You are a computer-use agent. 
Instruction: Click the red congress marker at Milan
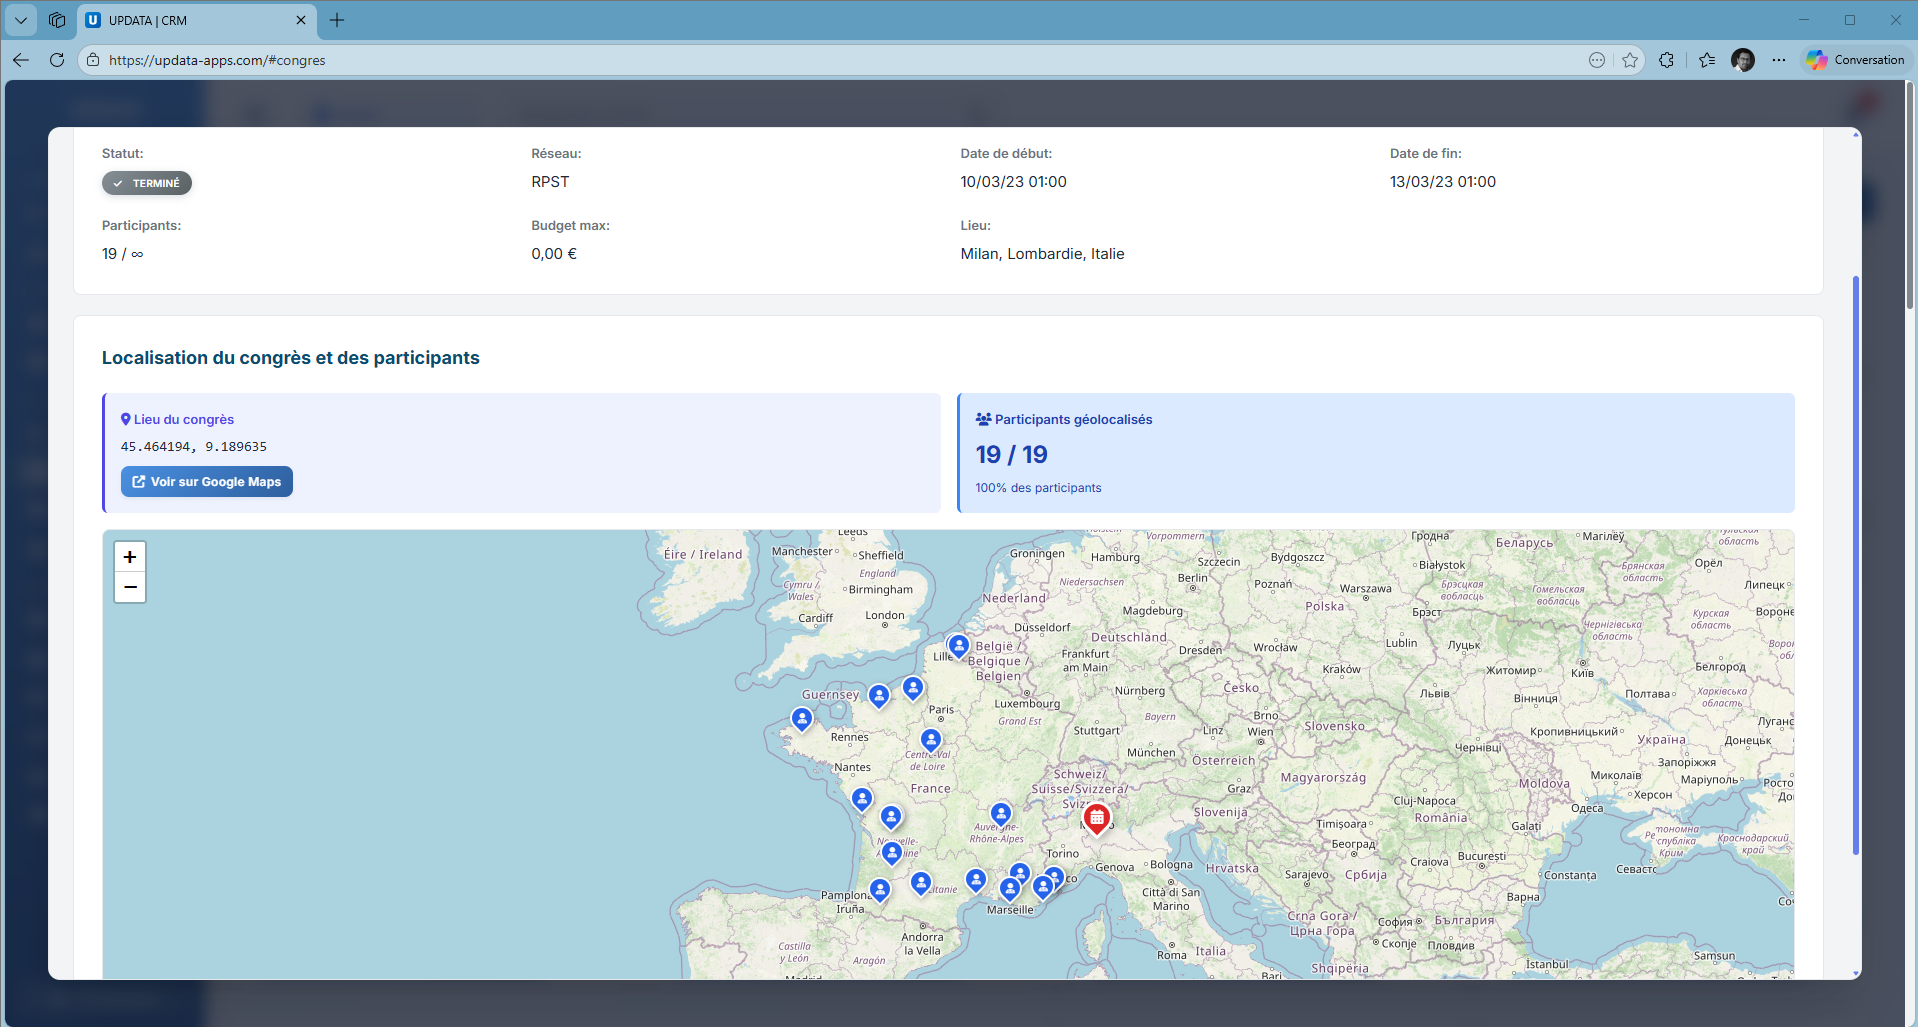point(1096,818)
